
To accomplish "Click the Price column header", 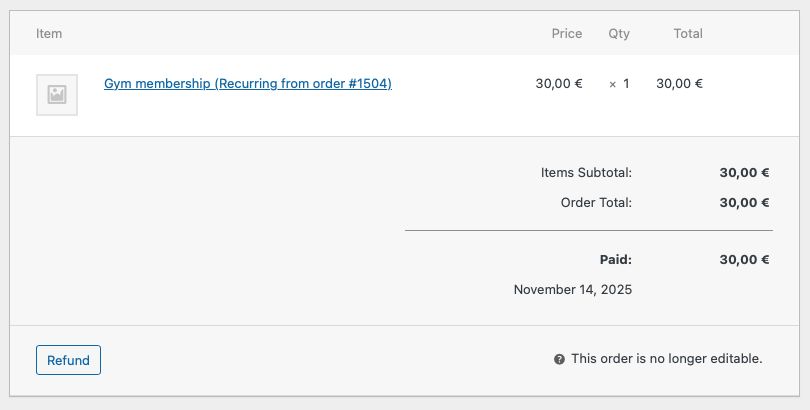I will click(566, 33).
